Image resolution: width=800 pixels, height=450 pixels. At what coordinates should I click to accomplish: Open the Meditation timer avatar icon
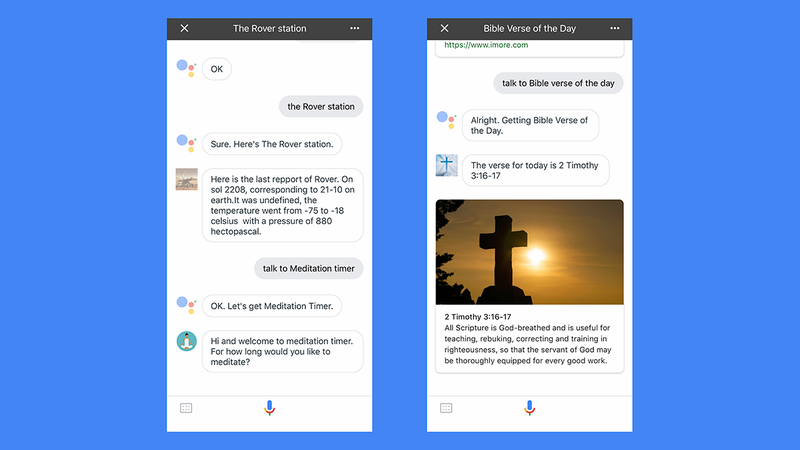click(187, 341)
